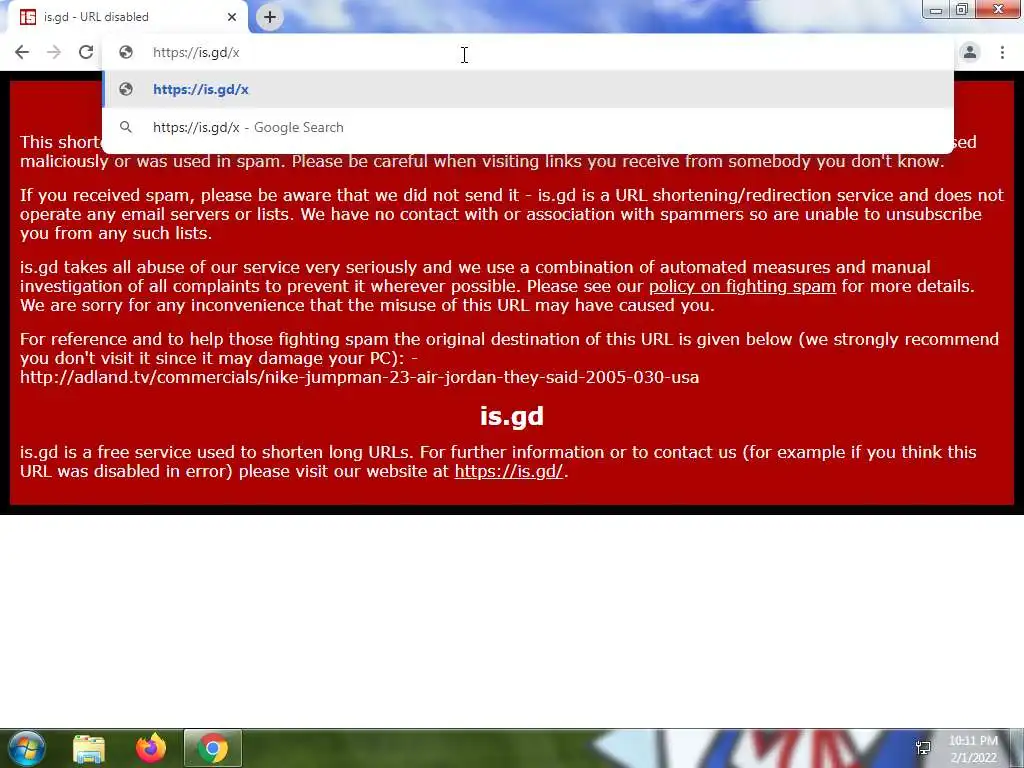Open a new tab with the plus button

(x=270, y=17)
